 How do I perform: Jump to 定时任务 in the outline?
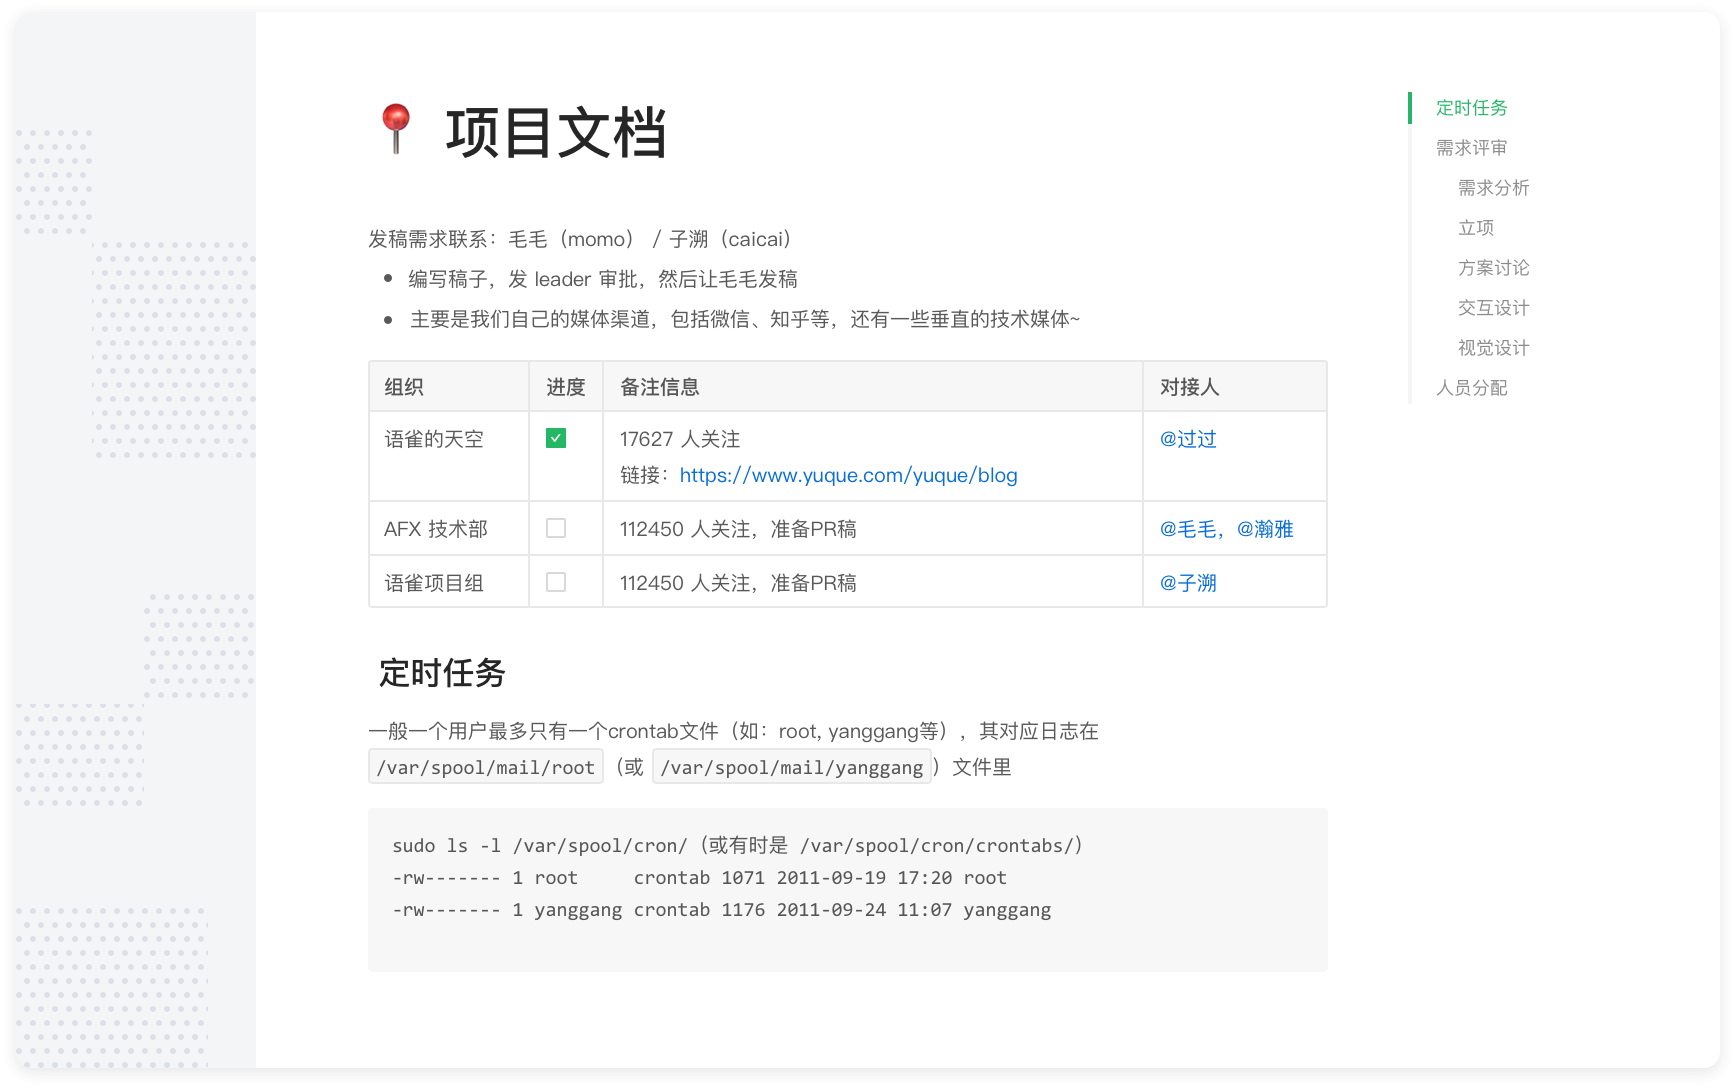[1470, 108]
